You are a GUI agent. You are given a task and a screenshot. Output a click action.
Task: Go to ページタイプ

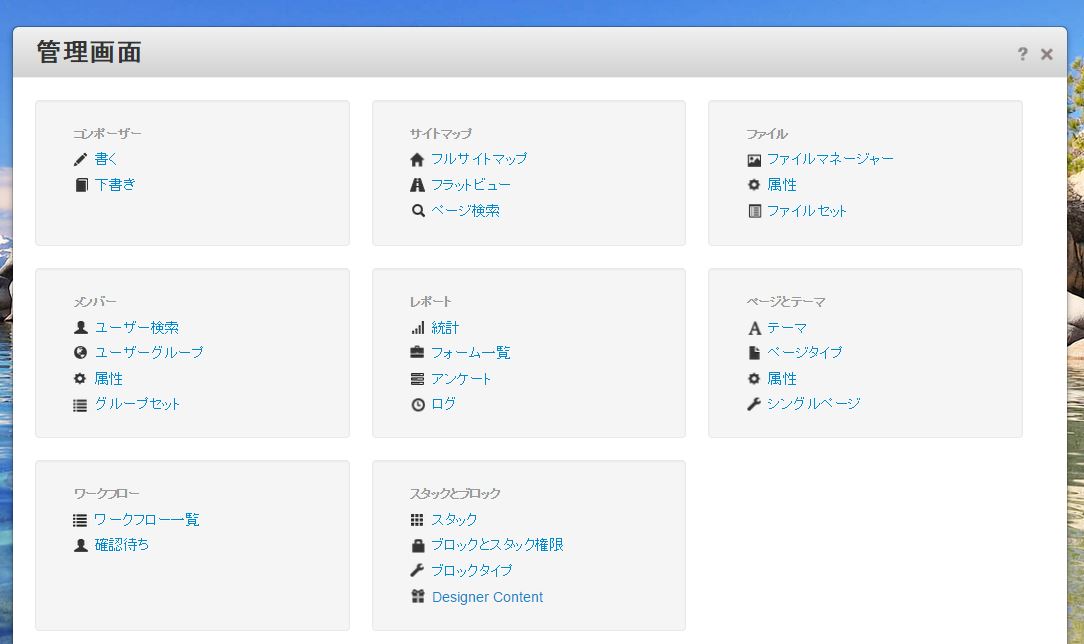[x=805, y=352]
